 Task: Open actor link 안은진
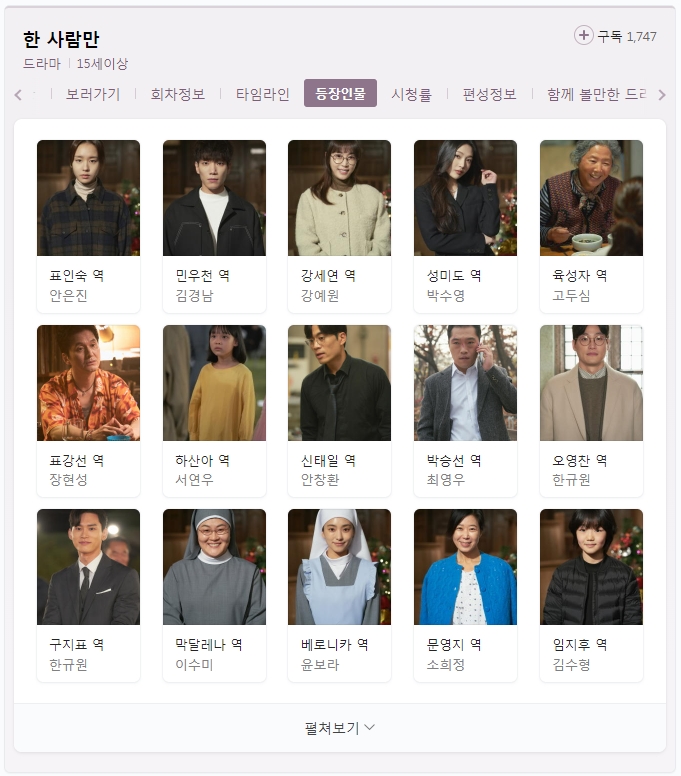68,295
